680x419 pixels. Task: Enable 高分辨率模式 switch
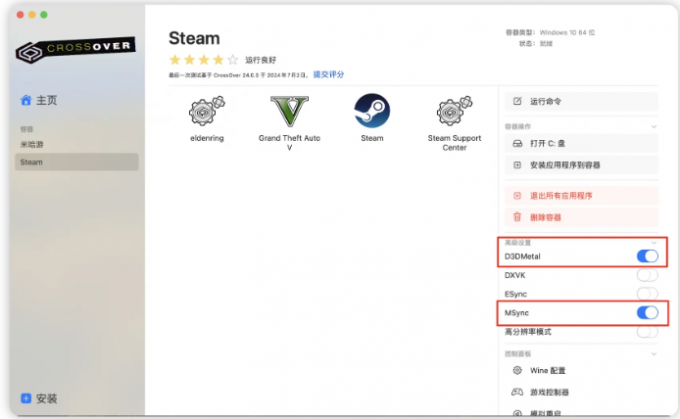tap(647, 332)
